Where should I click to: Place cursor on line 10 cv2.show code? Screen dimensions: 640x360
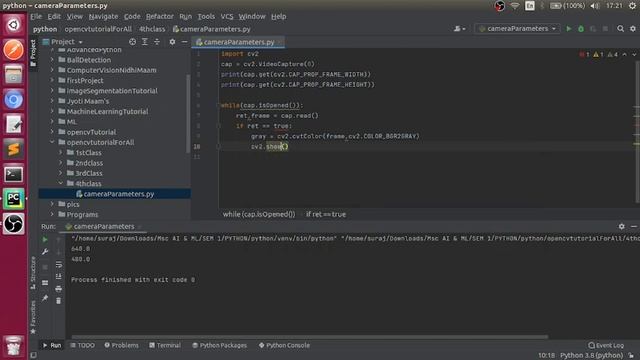point(270,147)
